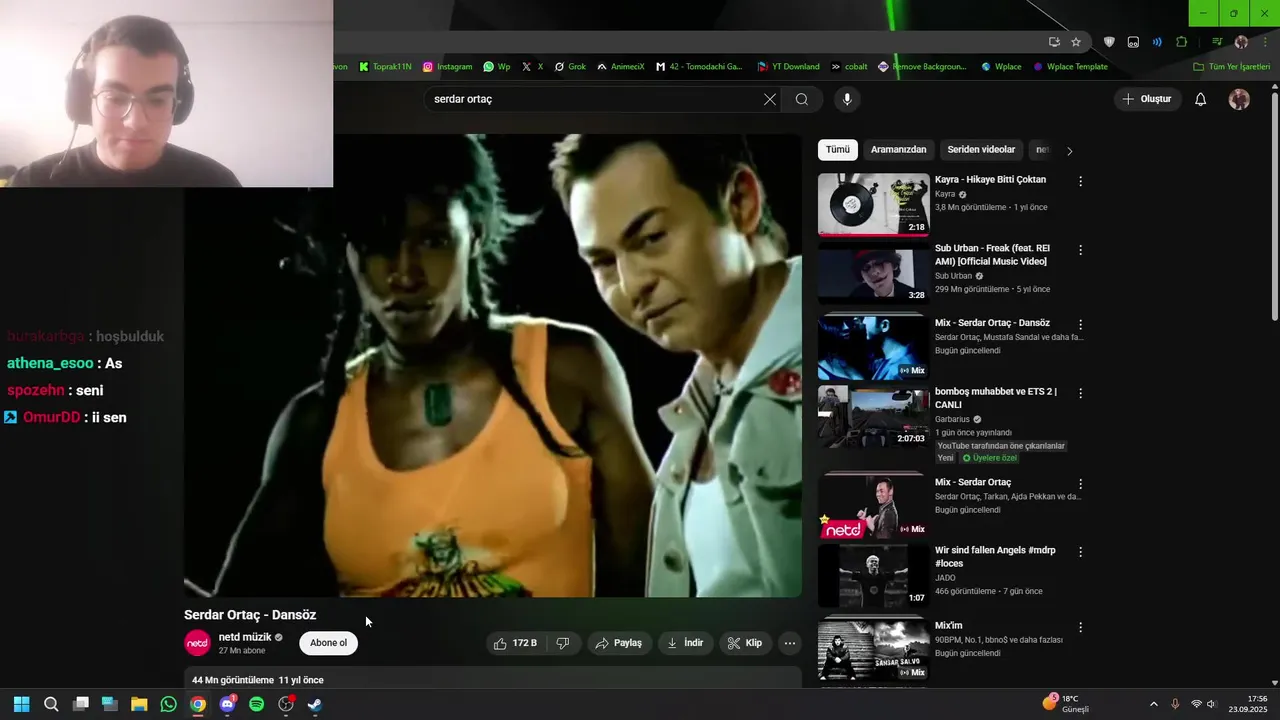Start voice search with microphone icon
The image size is (1280, 720).
tap(847, 99)
